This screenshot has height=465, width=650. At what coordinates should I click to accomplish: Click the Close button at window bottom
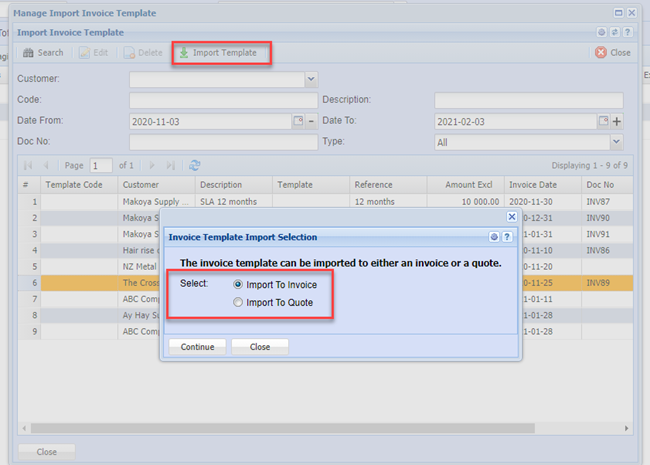(46, 452)
